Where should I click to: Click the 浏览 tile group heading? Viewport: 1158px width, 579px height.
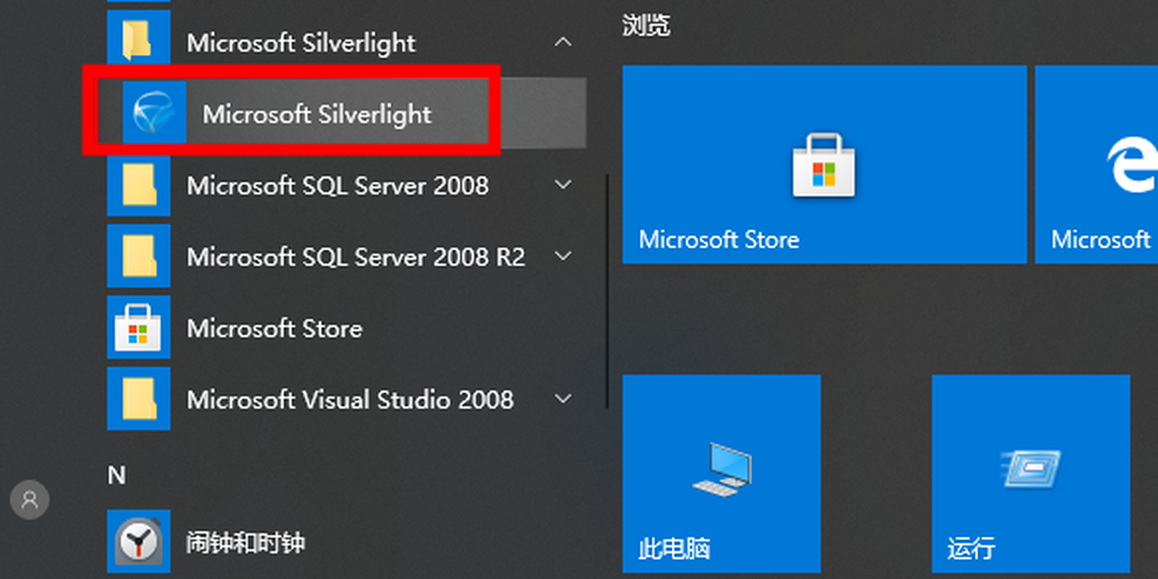(x=646, y=26)
